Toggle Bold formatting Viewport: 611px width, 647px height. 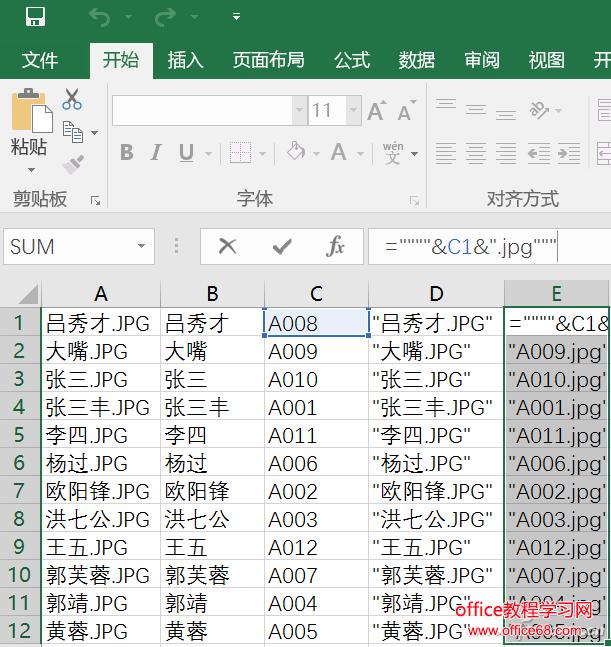pyautogui.click(x=127, y=153)
